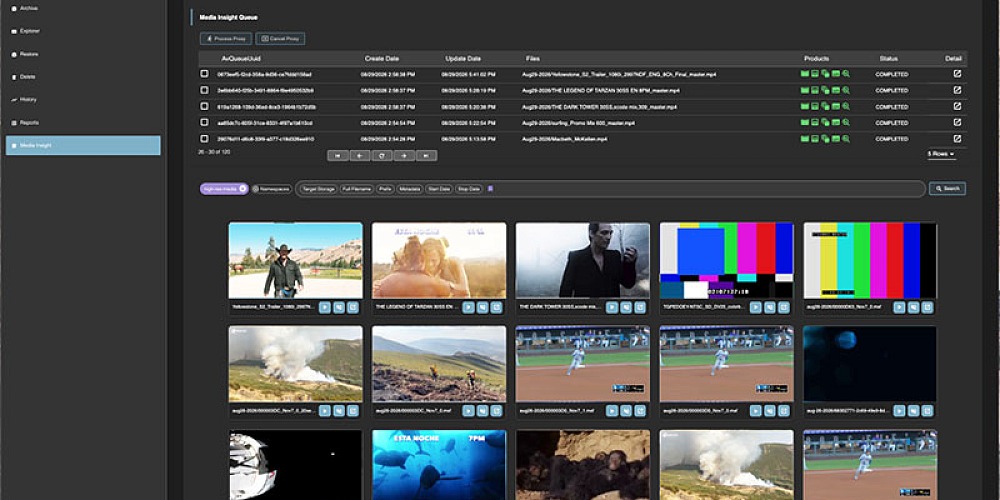
Task: Open the ESTA NOCHE underwater fish thumbnail
Action: 439,465
